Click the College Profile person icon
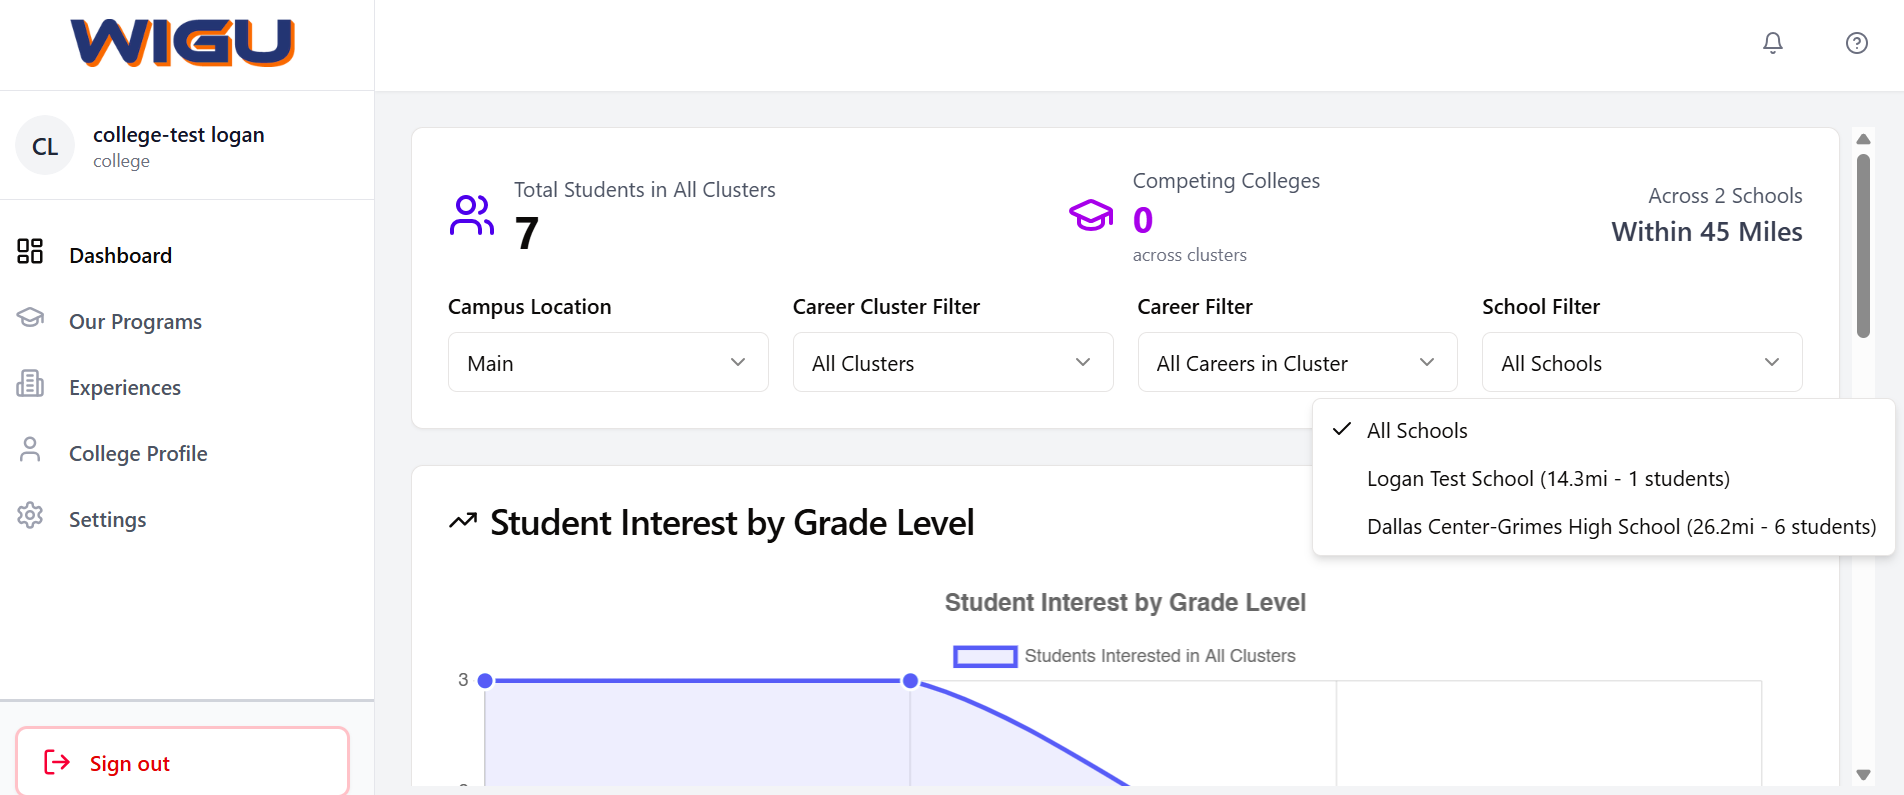The width and height of the screenshot is (1904, 795). coord(30,450)
